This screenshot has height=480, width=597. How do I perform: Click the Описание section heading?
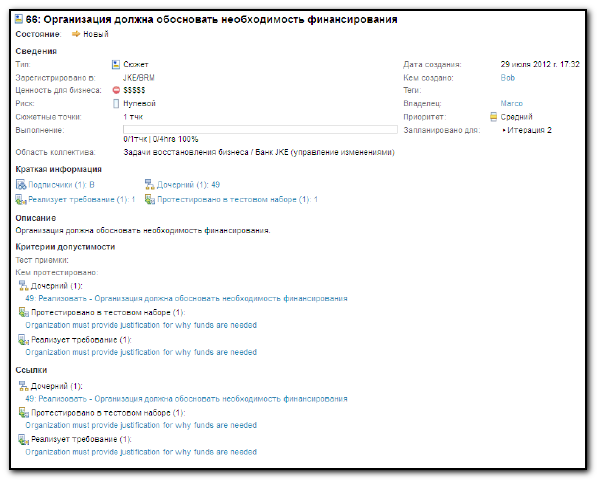tap(35, 218)
